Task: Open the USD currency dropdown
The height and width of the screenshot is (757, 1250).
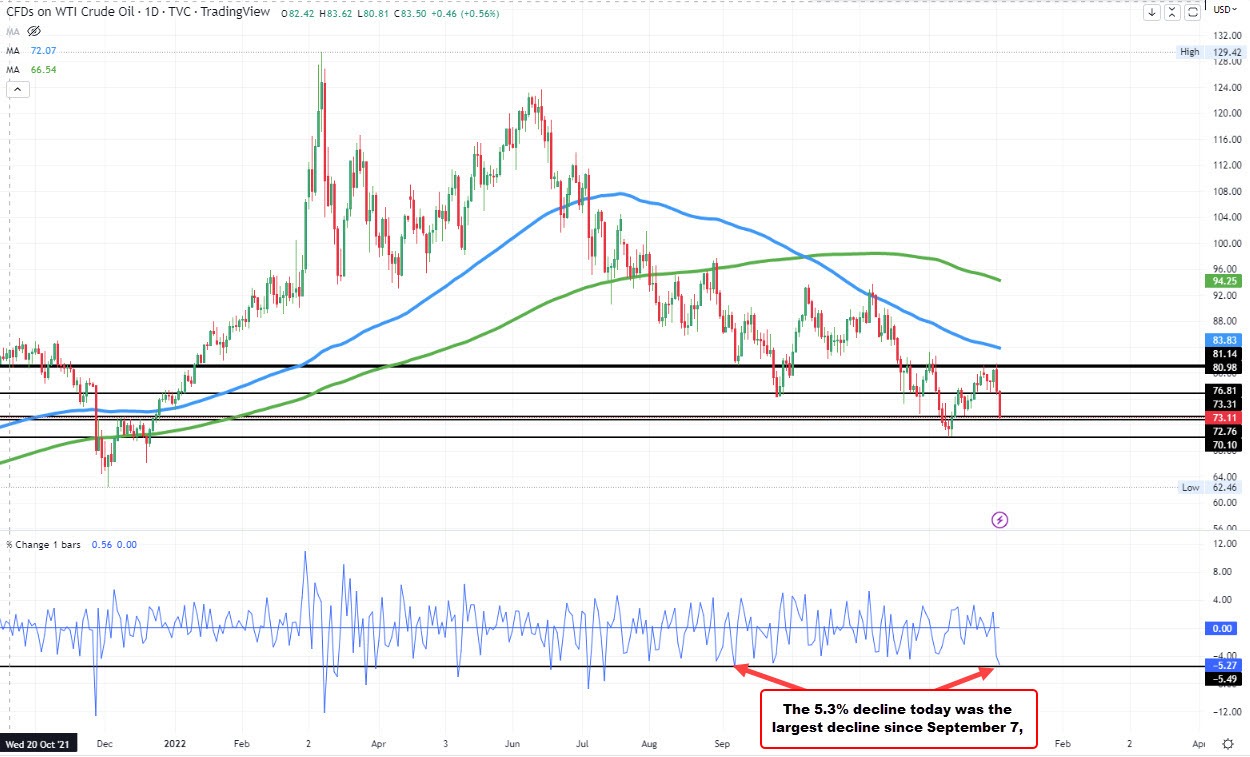Action: click(1223, 9)
